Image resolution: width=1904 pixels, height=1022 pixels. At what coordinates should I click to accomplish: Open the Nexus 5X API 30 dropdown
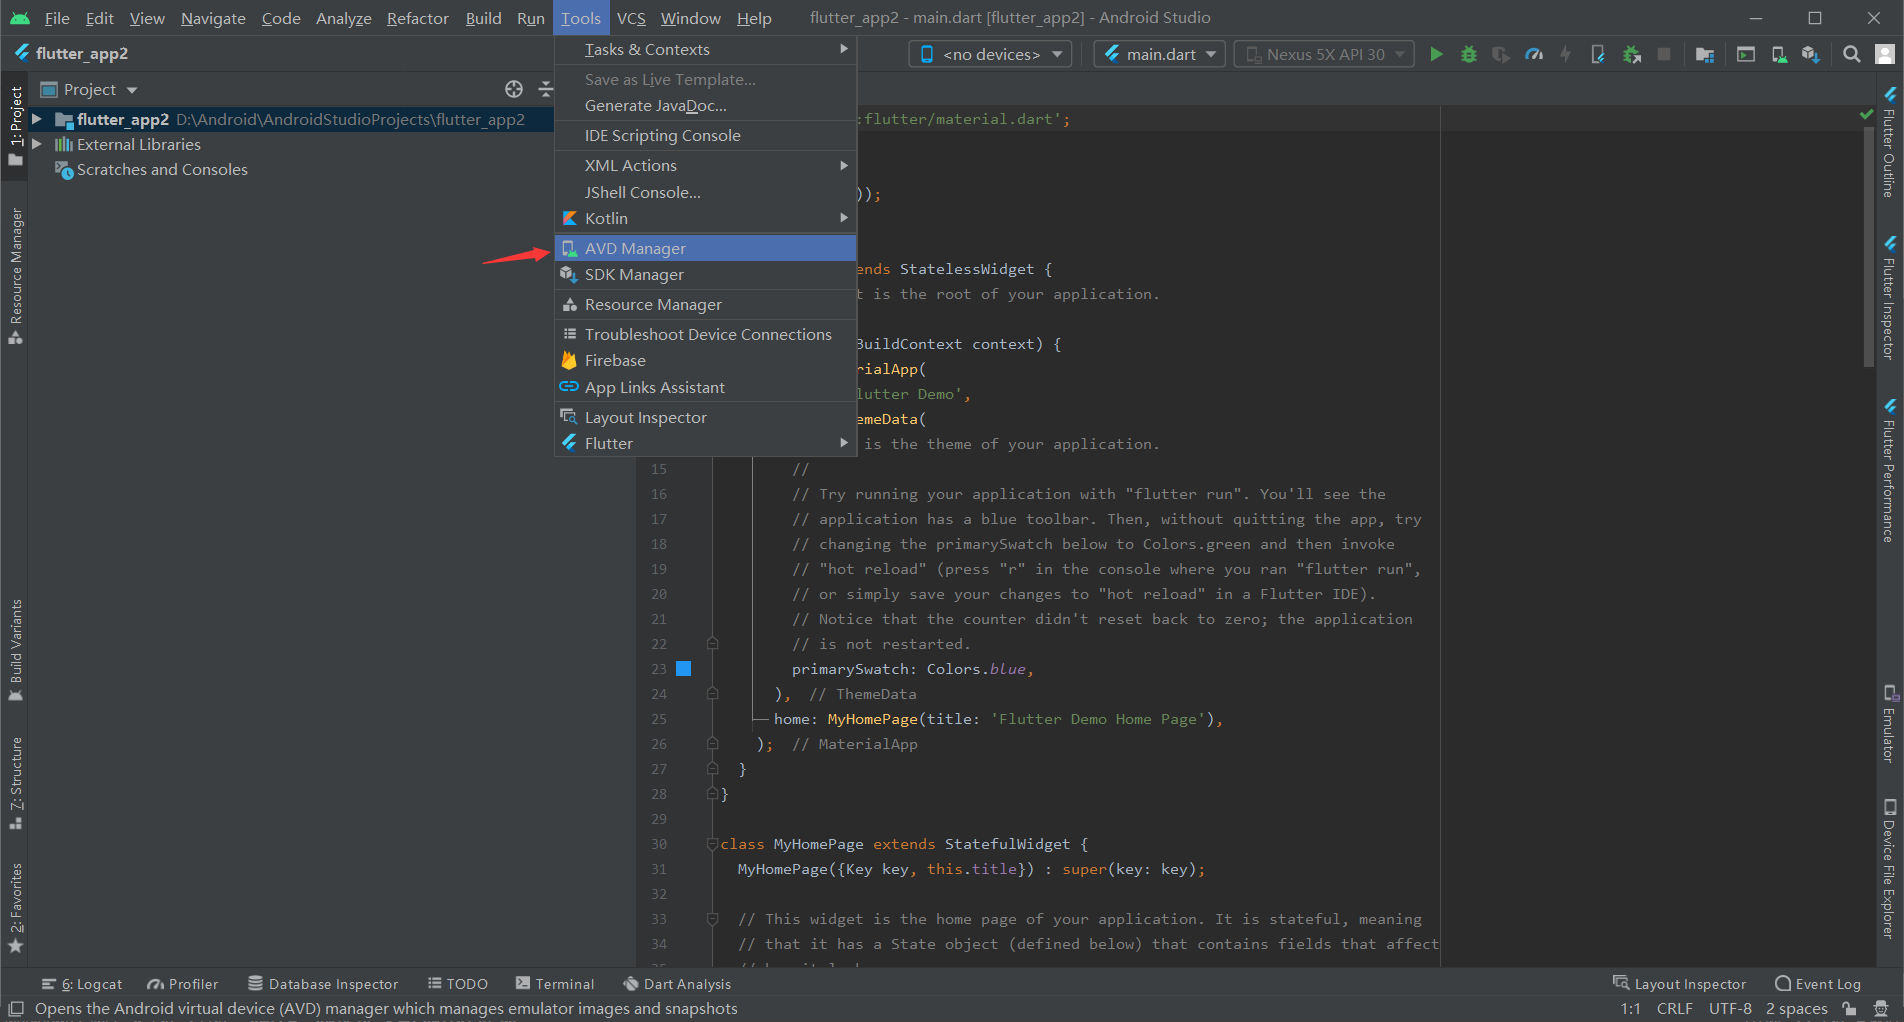(x=1324, y=54)
